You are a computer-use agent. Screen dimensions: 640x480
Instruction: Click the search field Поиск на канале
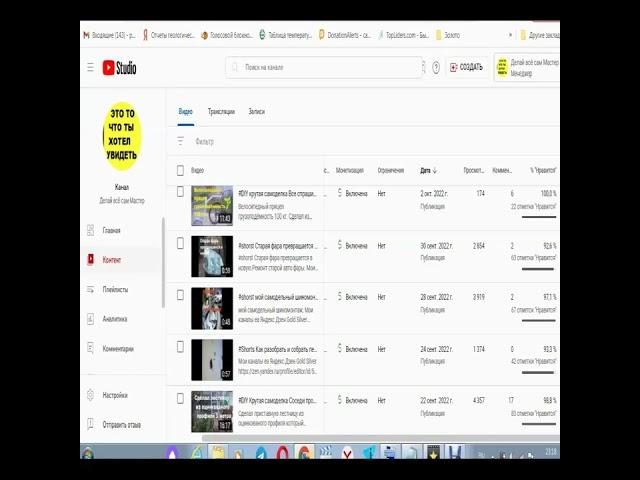[x=324, y=67]
